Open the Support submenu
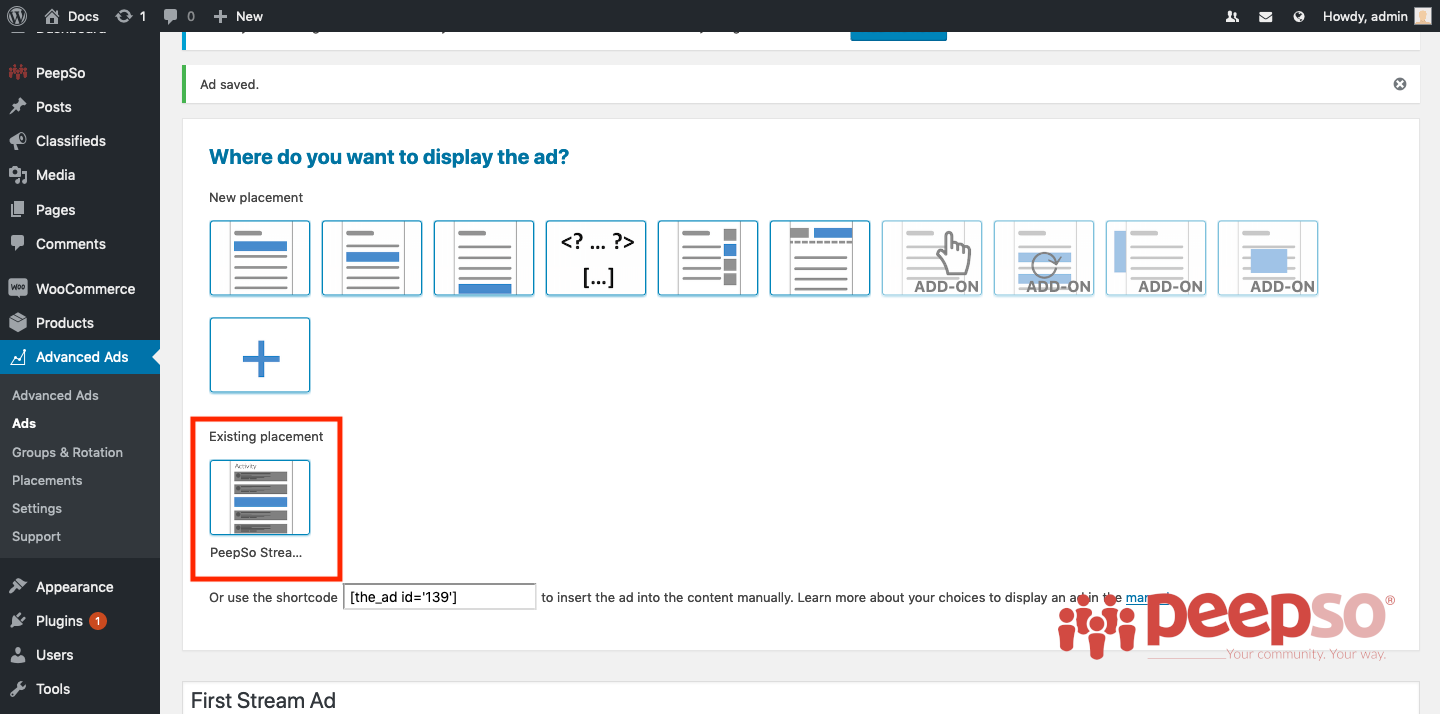1440x714 pixels. point(36,536)
